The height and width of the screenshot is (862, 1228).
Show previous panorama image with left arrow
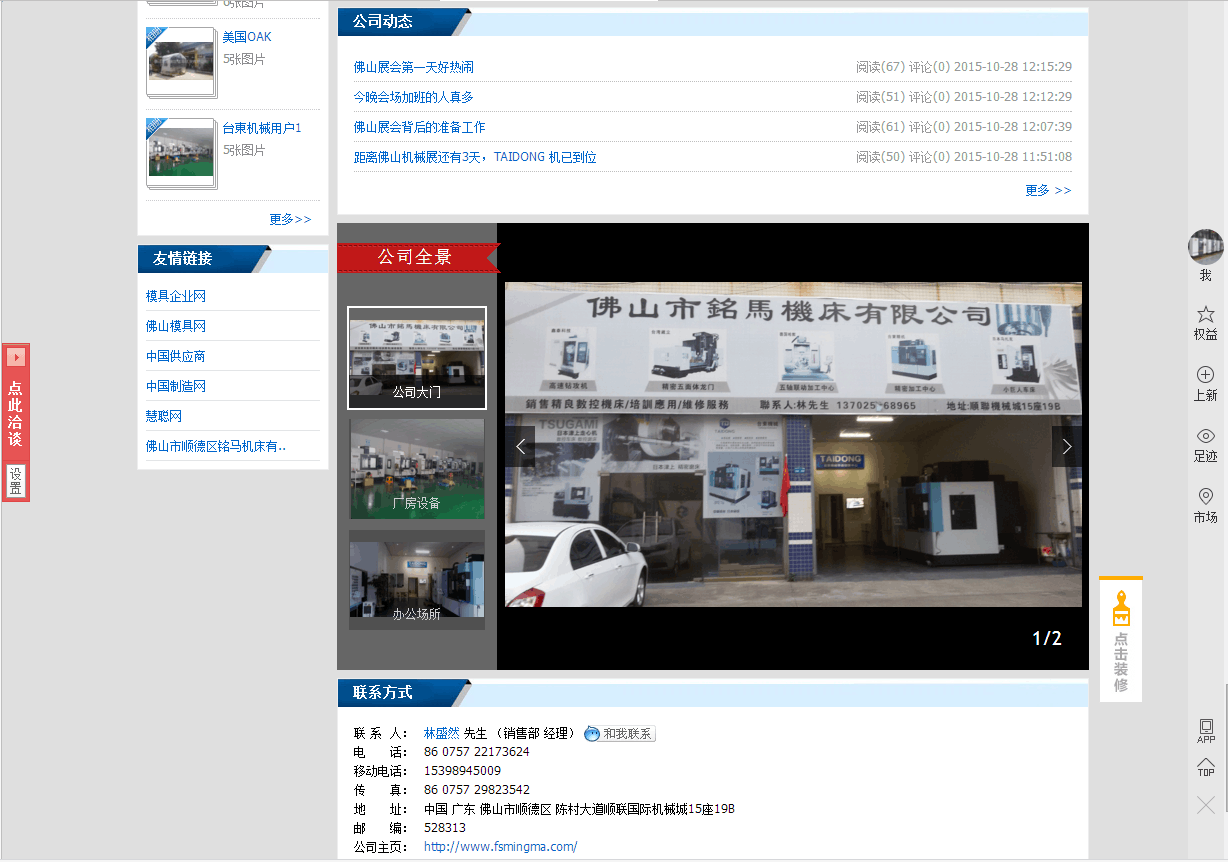point(520,446)
